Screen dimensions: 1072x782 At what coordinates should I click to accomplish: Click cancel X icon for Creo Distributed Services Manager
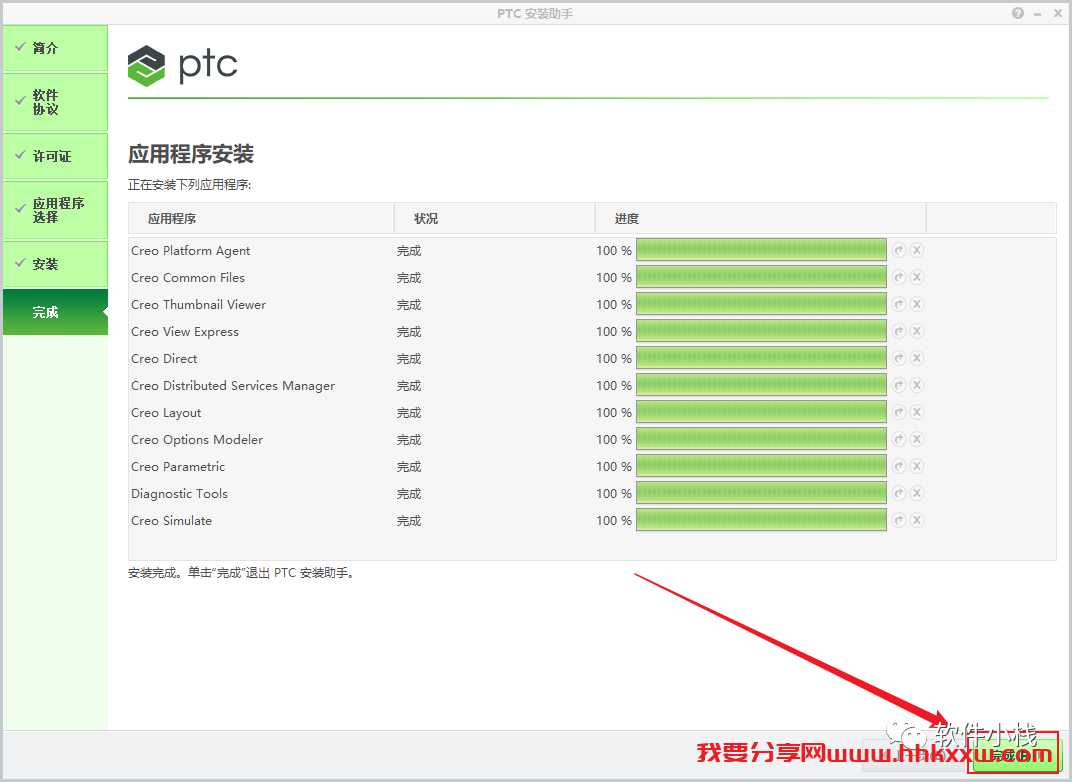pyautogui.click(x=917, y=385)
